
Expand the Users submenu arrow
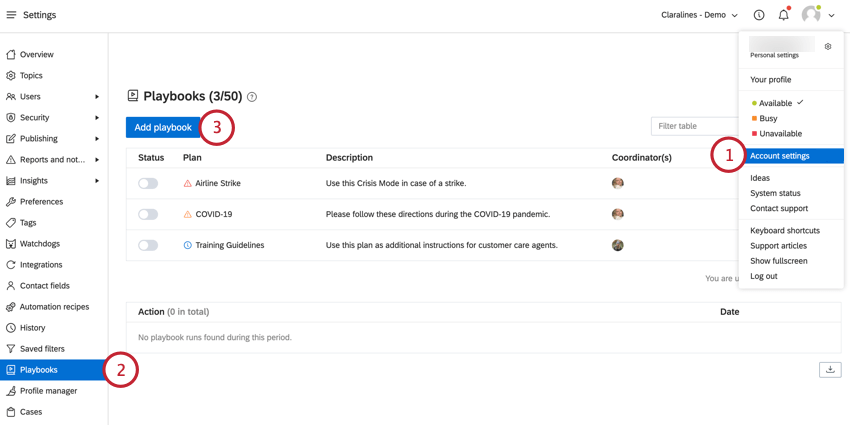[97, 96]
